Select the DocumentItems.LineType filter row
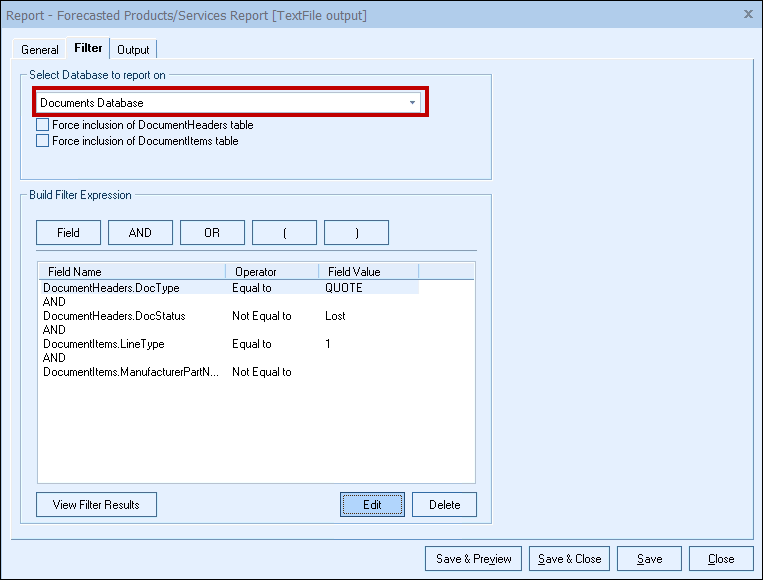Screen dimensions: 763x580 [x=104, y=344]
